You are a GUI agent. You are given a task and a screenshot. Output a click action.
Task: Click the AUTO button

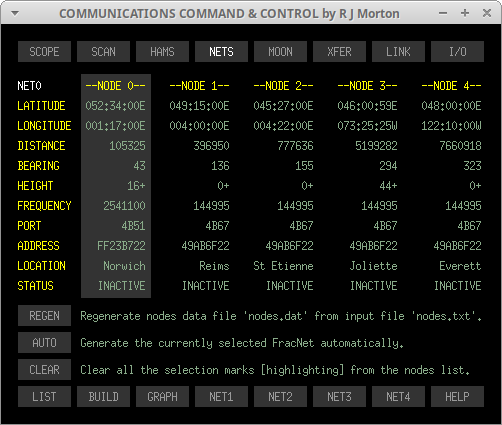pos(44,342)
